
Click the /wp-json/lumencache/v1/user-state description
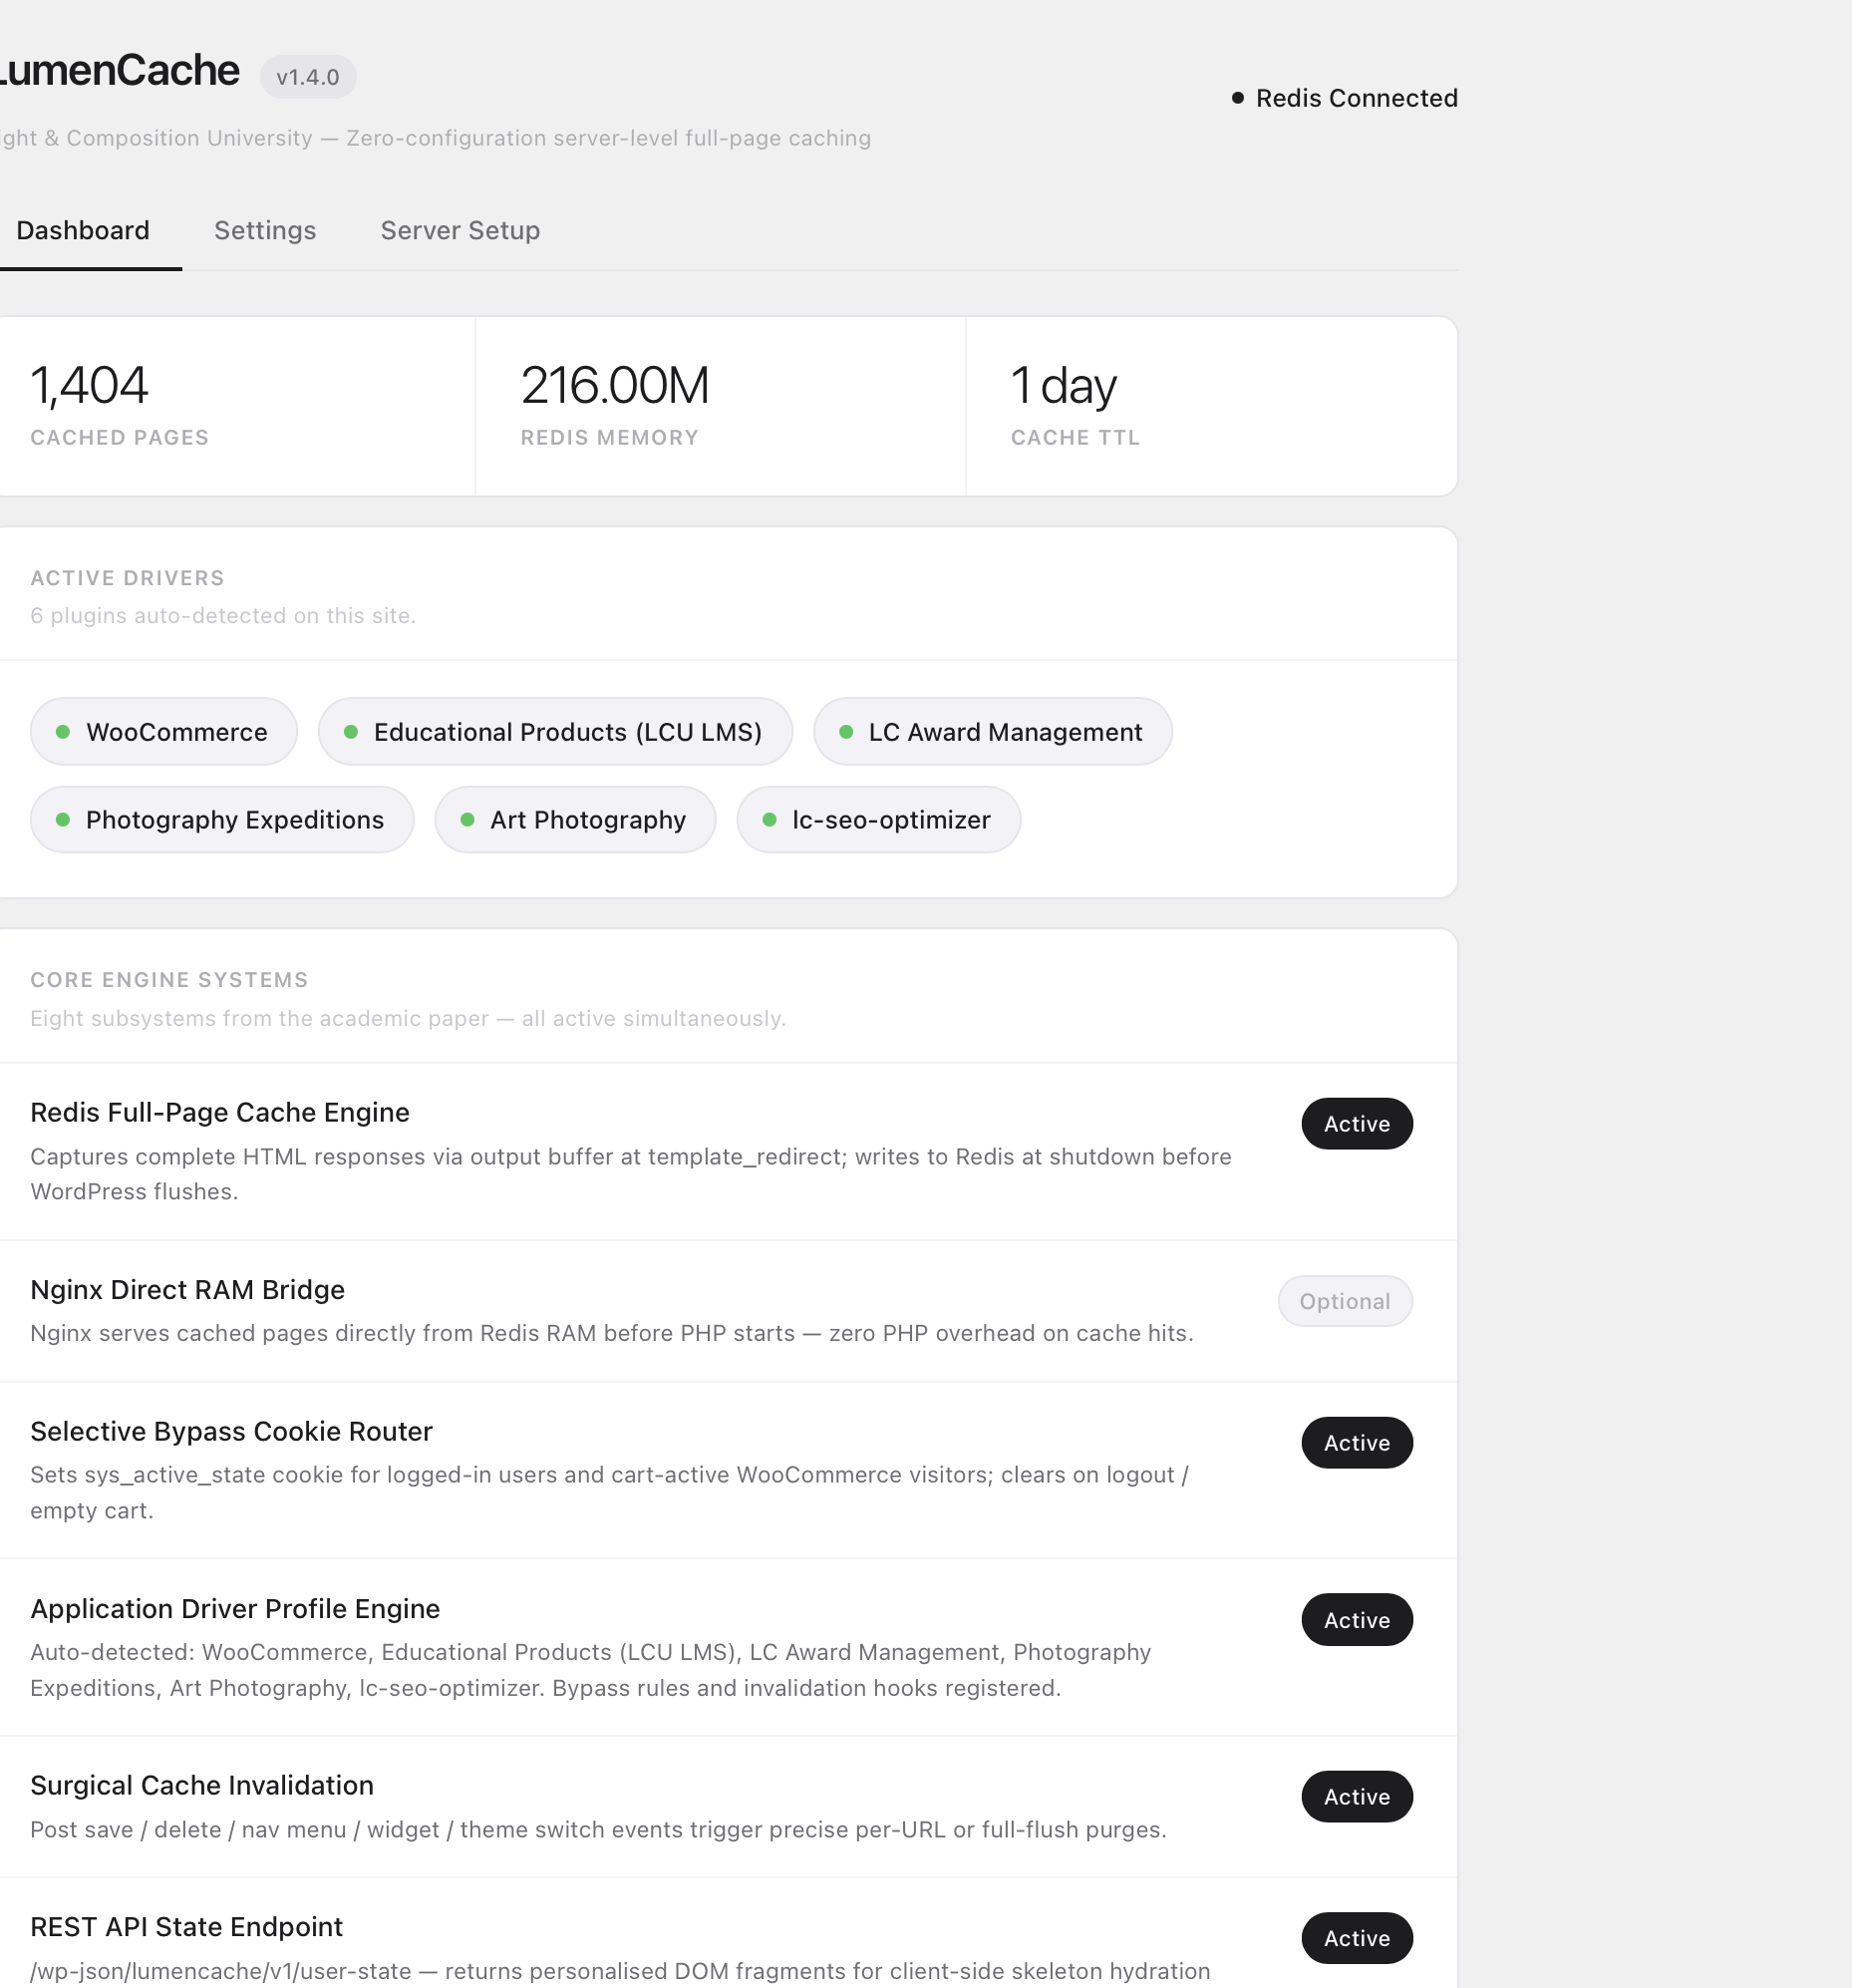tap(620, 1971)
